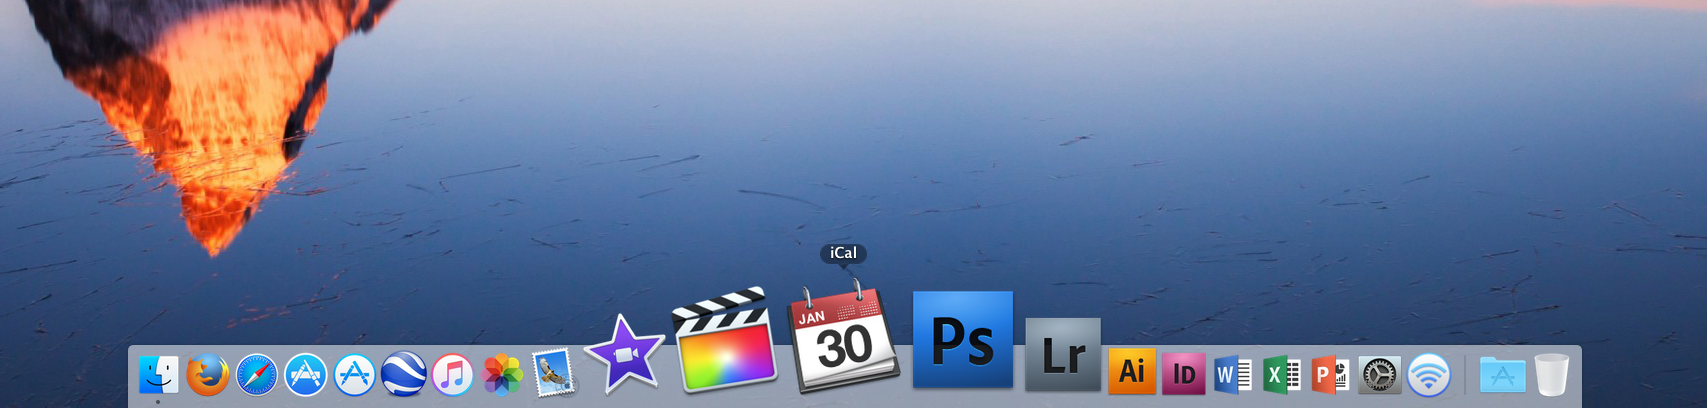Launch Lightroom Lr icon

click(x=1063, y=354)
